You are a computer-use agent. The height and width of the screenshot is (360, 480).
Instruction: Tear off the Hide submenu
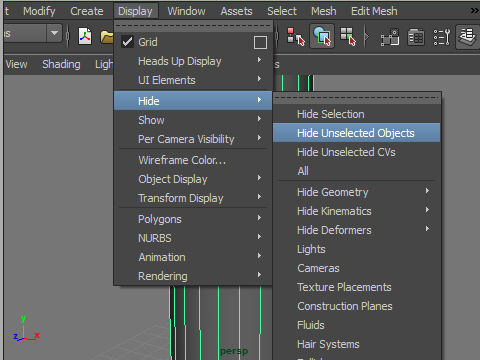click(x=357, y=98)
